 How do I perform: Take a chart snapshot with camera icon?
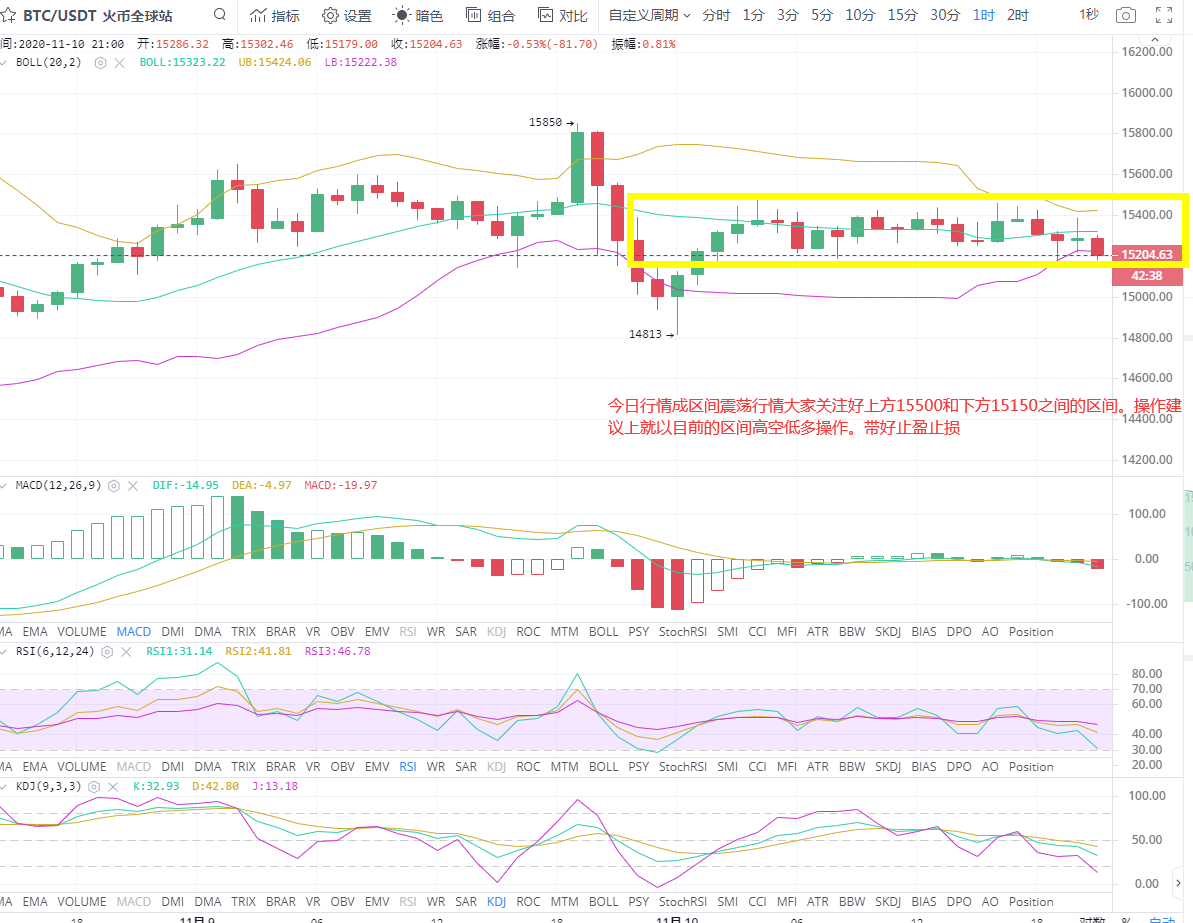(1126, 16)
